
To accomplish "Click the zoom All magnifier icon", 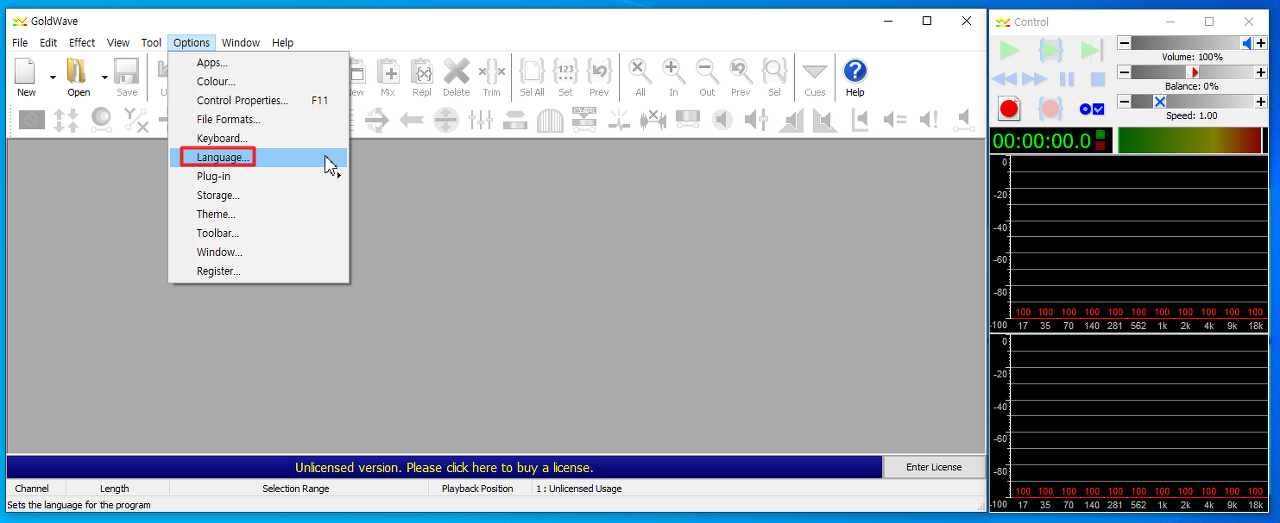I will click(x=640, y=72).
